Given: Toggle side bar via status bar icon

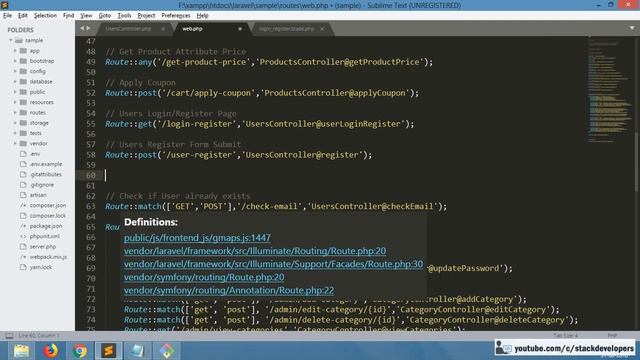Looking at the screenshot, I should [9, 336].
